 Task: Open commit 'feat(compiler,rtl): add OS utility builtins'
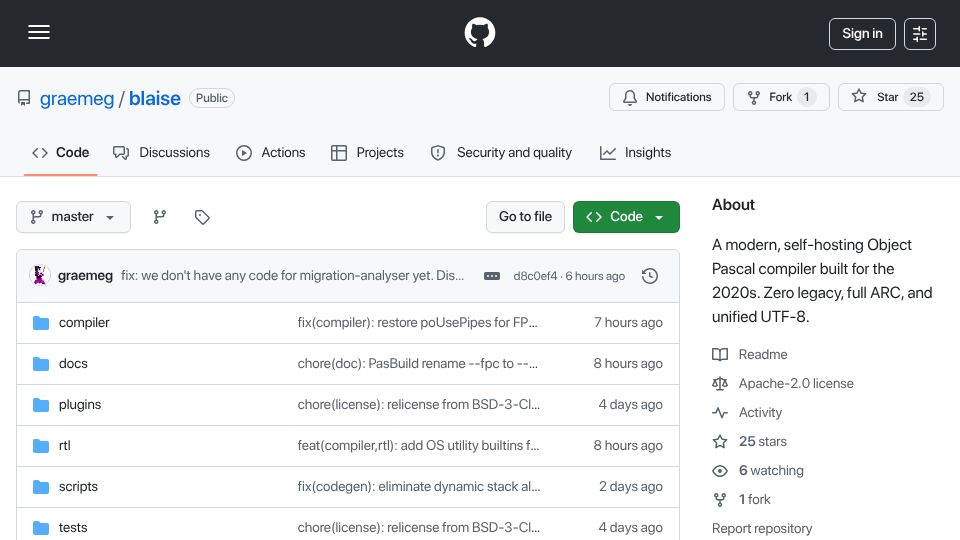(419, 446)
